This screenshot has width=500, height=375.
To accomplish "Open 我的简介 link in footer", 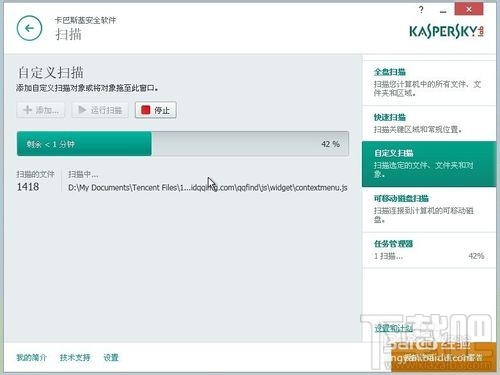I will pyautogui.click(x=32, y=358).
